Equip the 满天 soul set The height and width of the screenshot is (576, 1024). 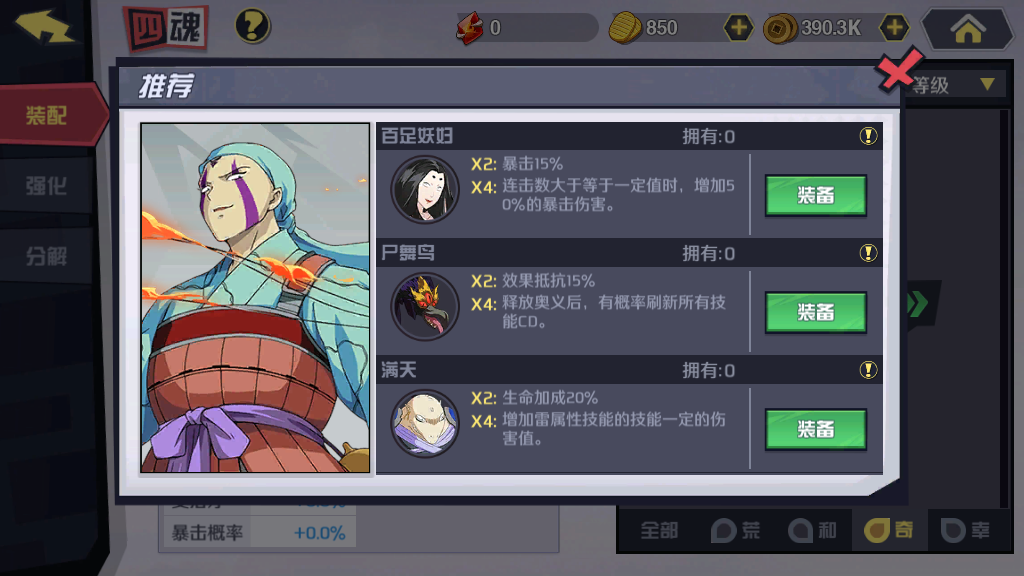tap(816, 429)
